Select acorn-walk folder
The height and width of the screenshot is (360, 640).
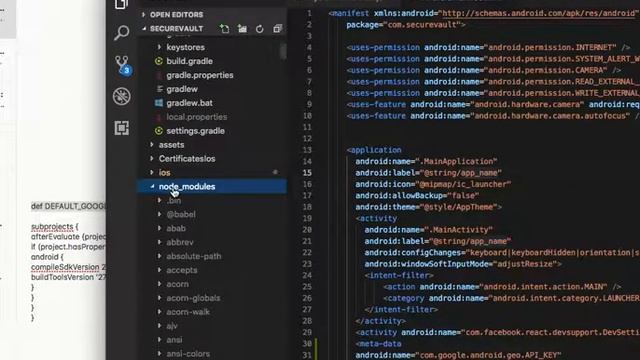[188, 312]
